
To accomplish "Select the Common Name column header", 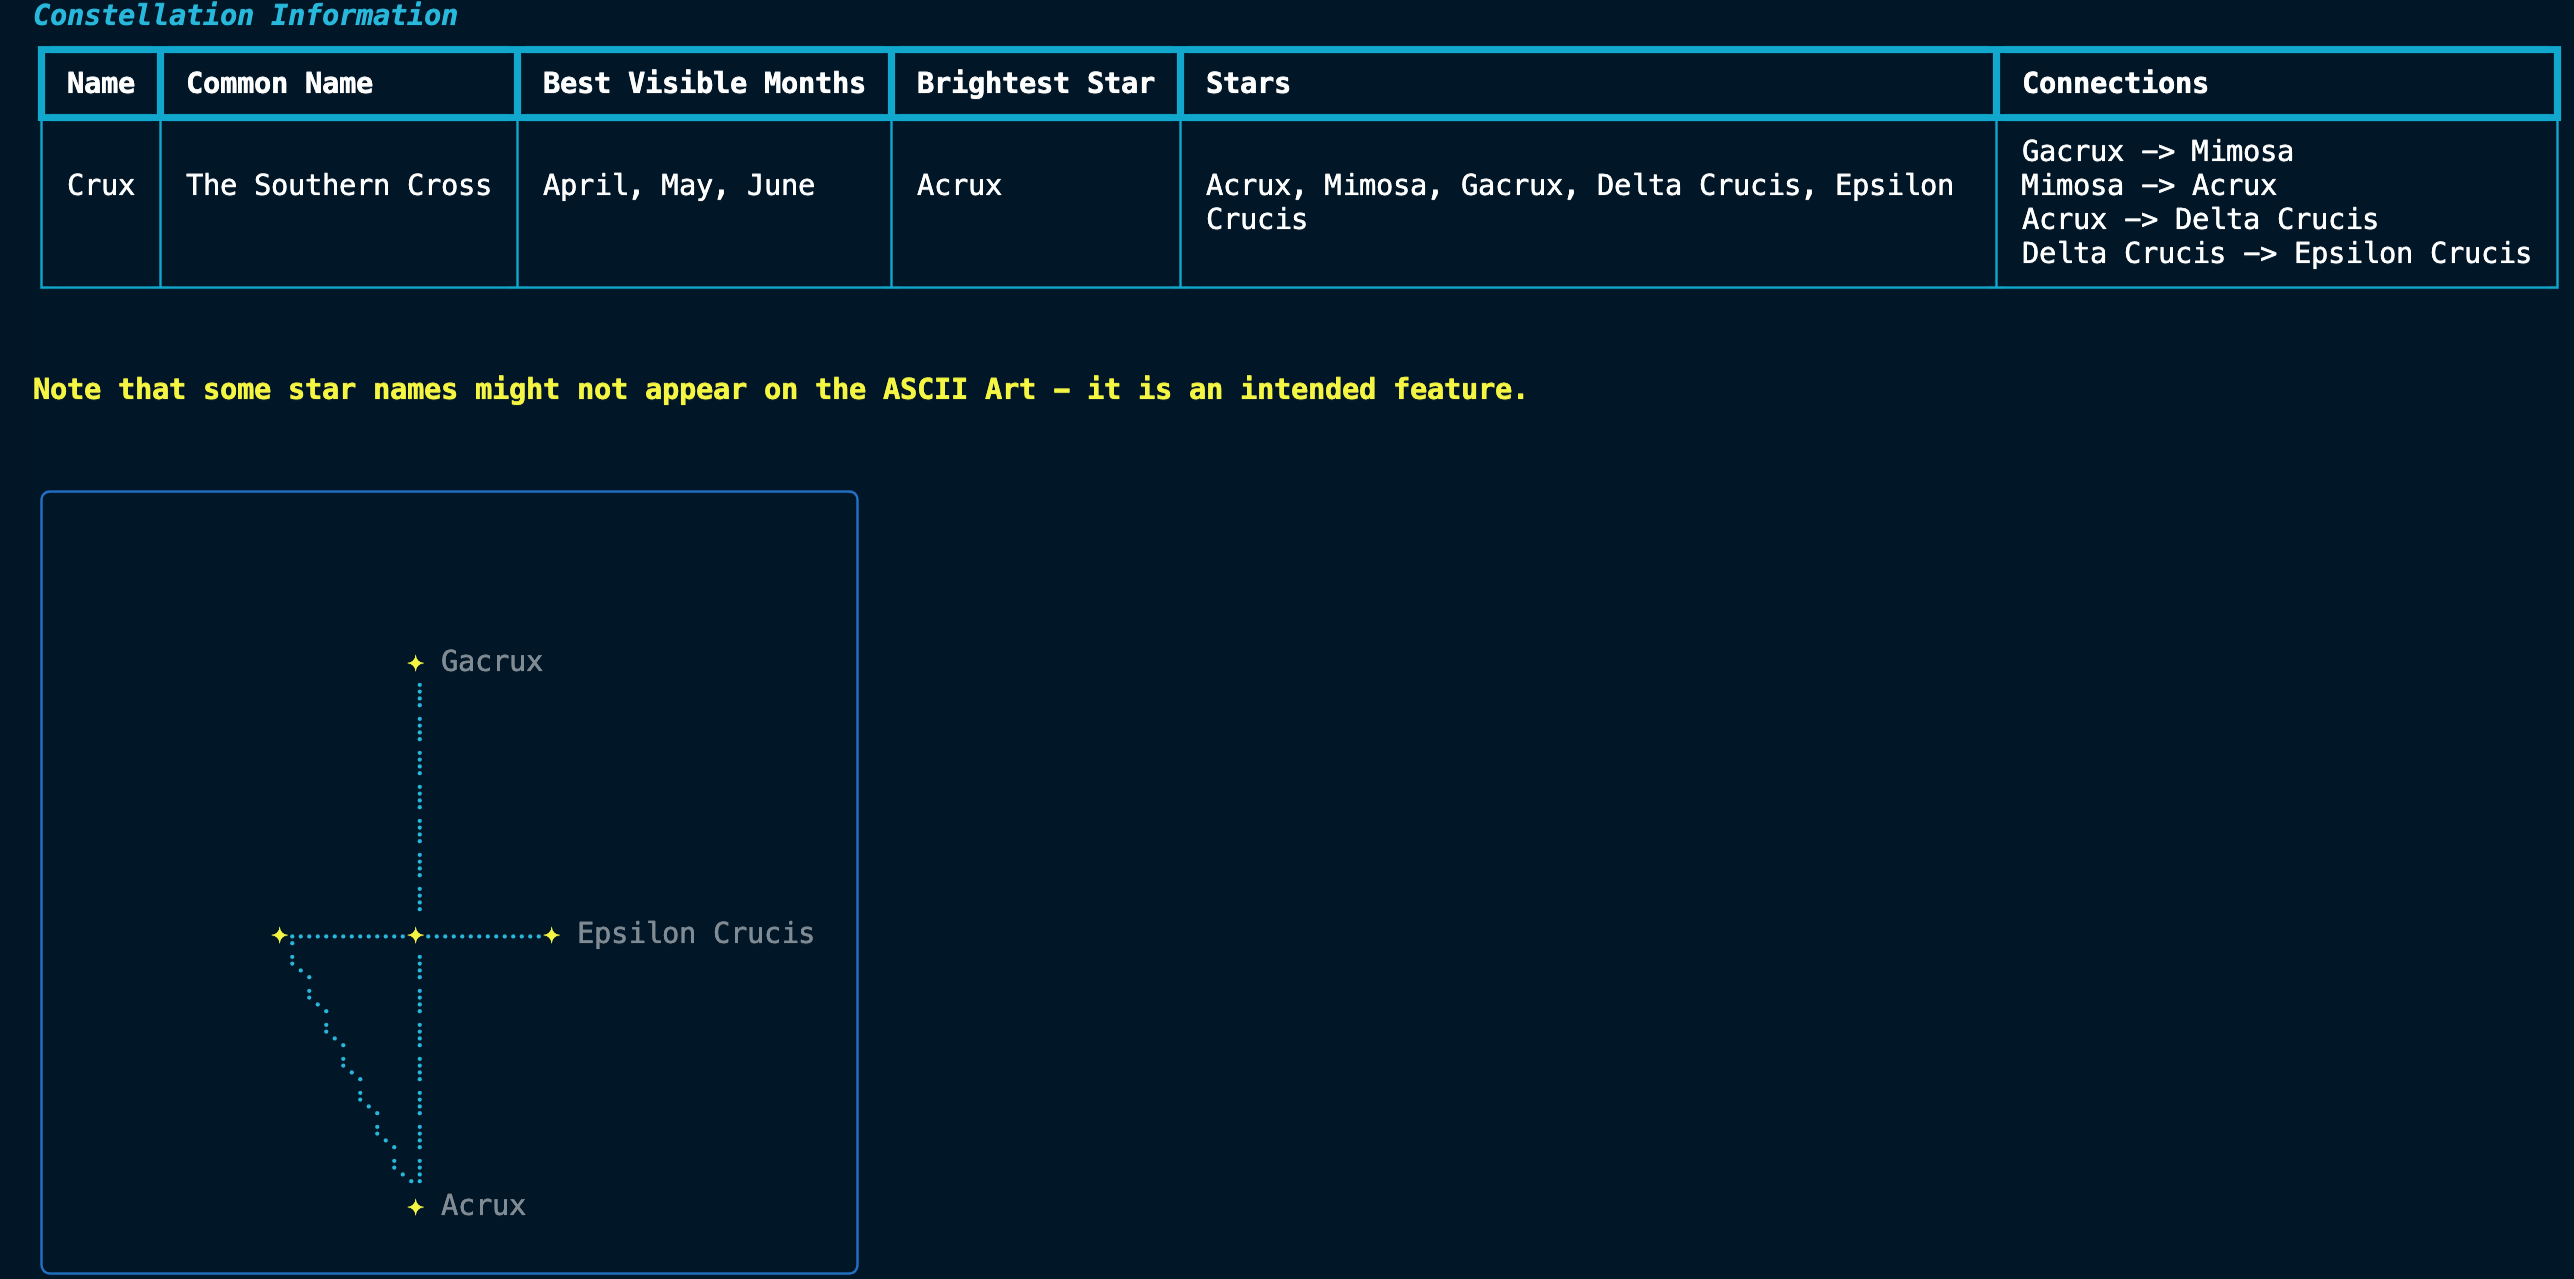I will tap(339, 83).
